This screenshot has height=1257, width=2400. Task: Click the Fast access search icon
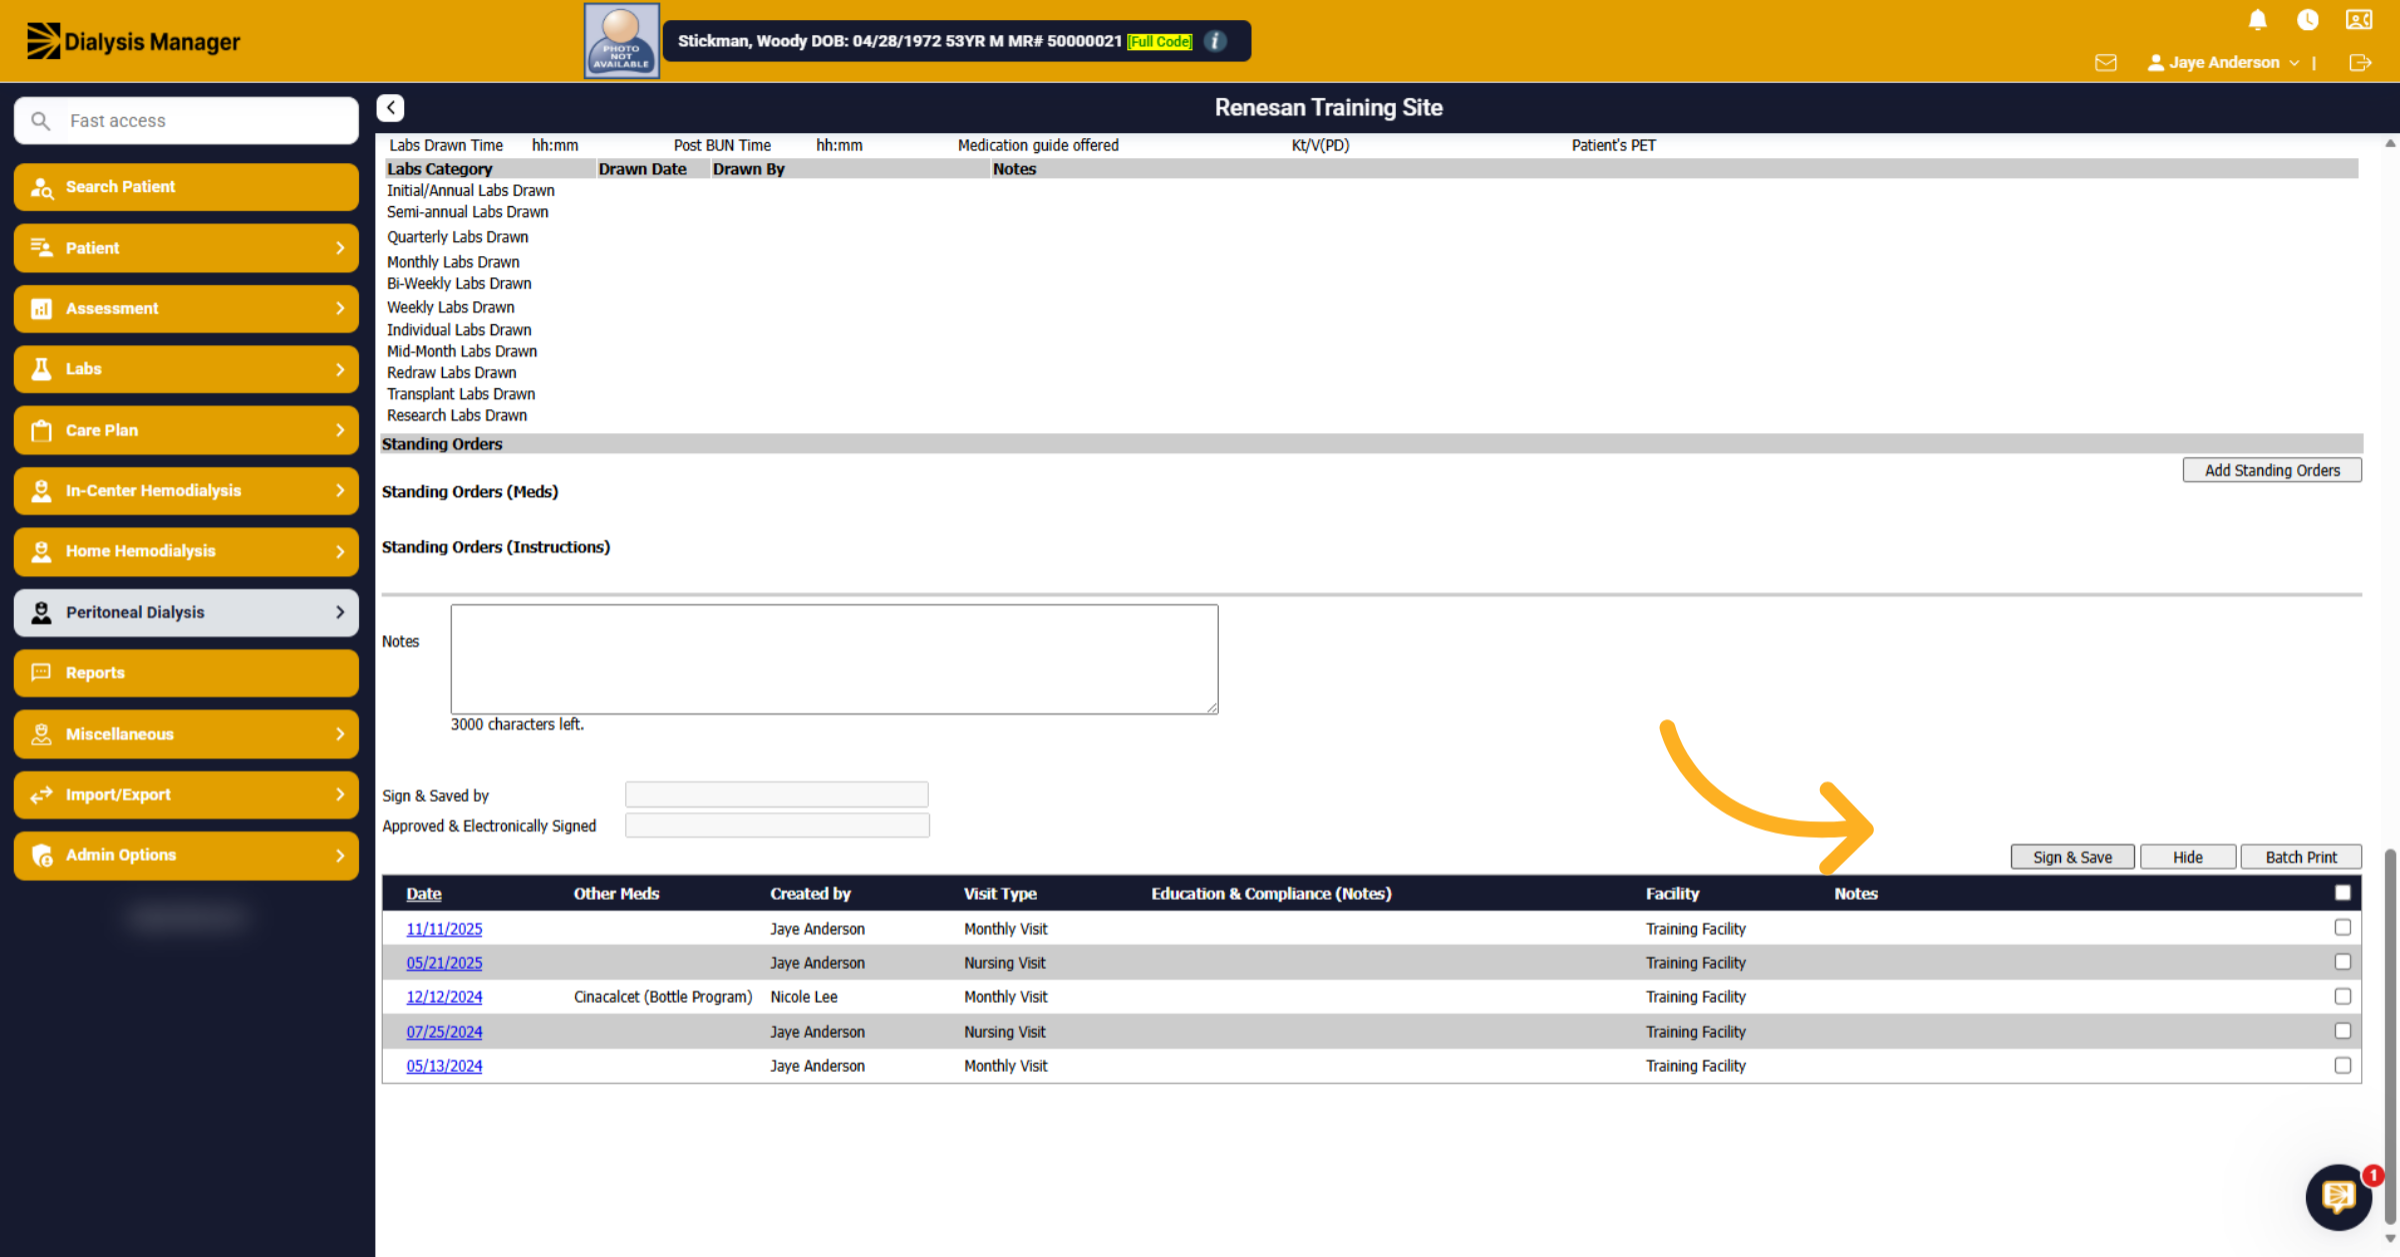40,121
